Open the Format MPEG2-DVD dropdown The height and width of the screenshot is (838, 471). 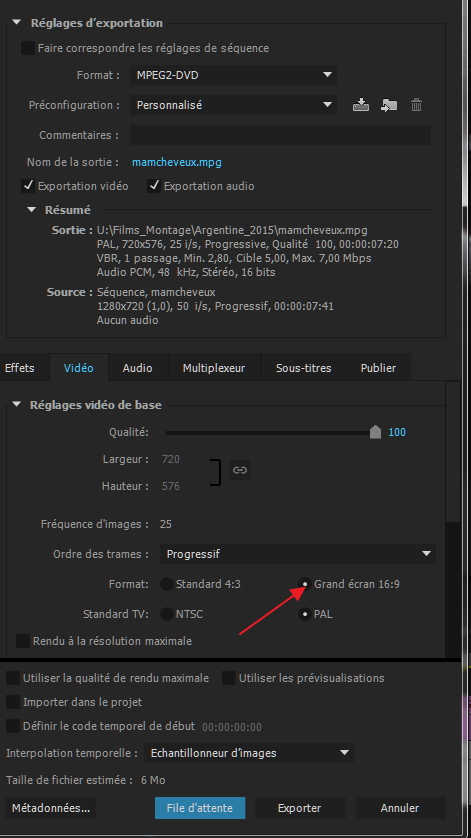point(233,75)
